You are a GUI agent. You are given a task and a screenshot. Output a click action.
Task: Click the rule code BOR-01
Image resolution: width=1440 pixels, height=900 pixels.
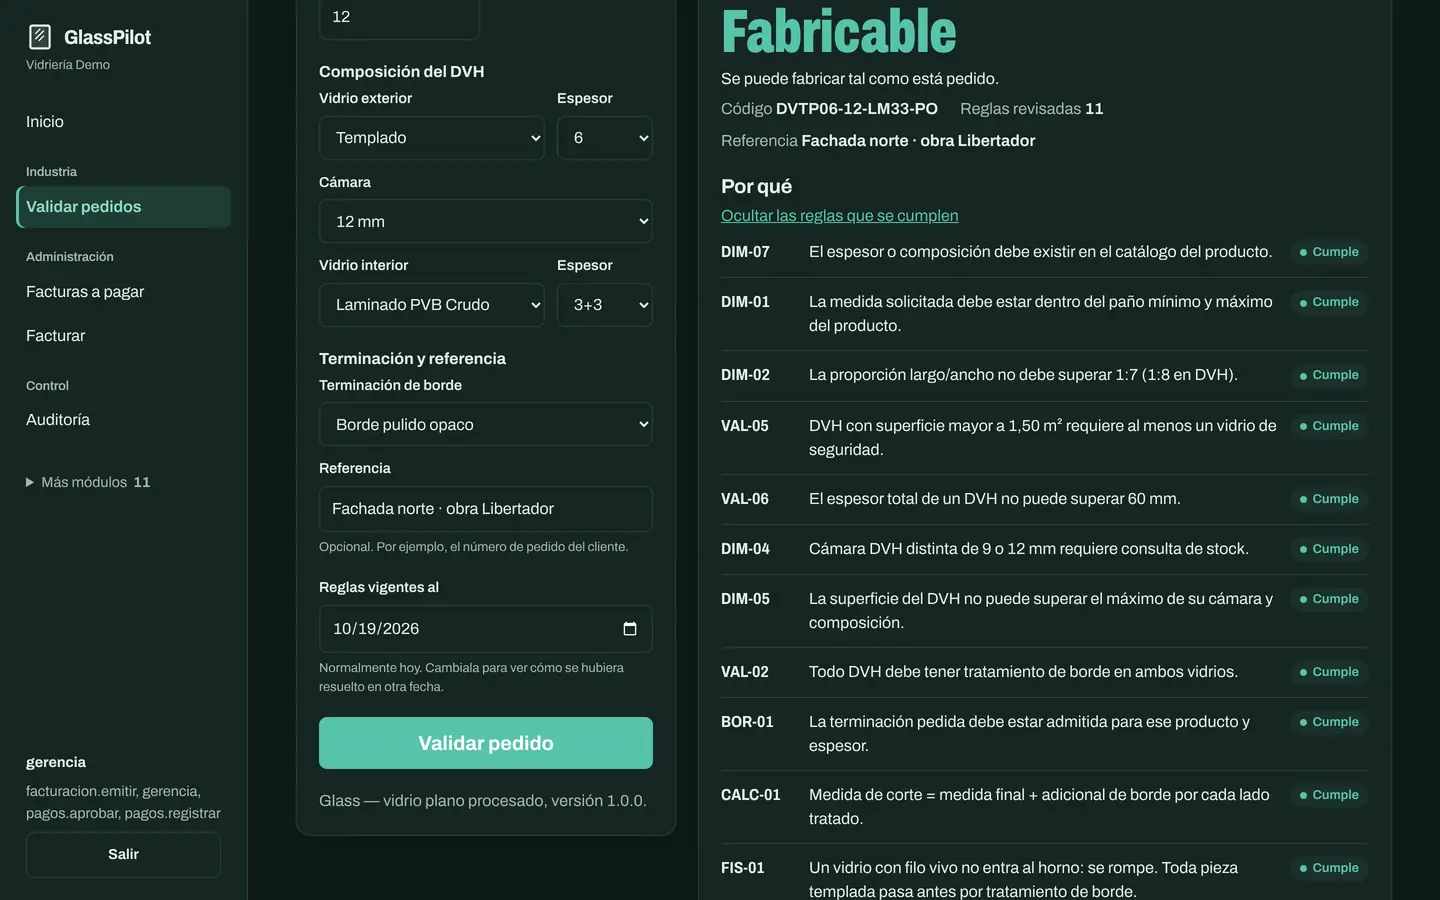click(x=747, y=722)
